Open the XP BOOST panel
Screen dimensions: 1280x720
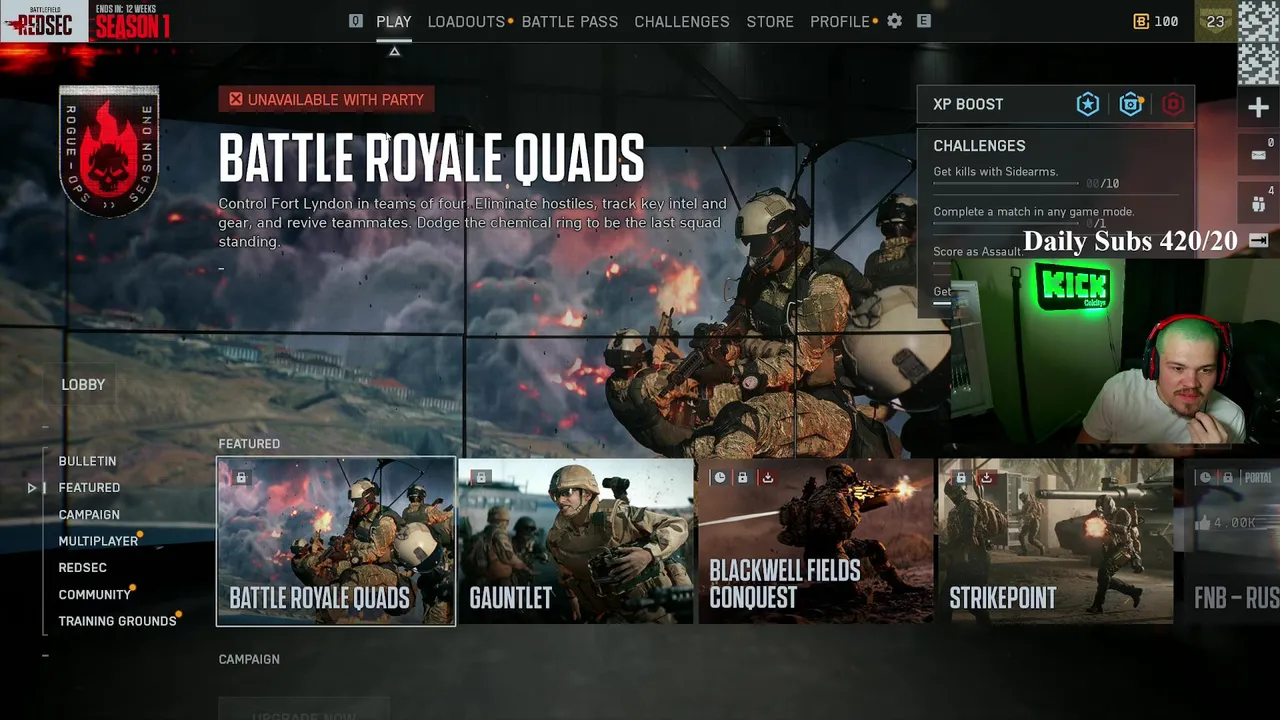[x=1056, y=104]
